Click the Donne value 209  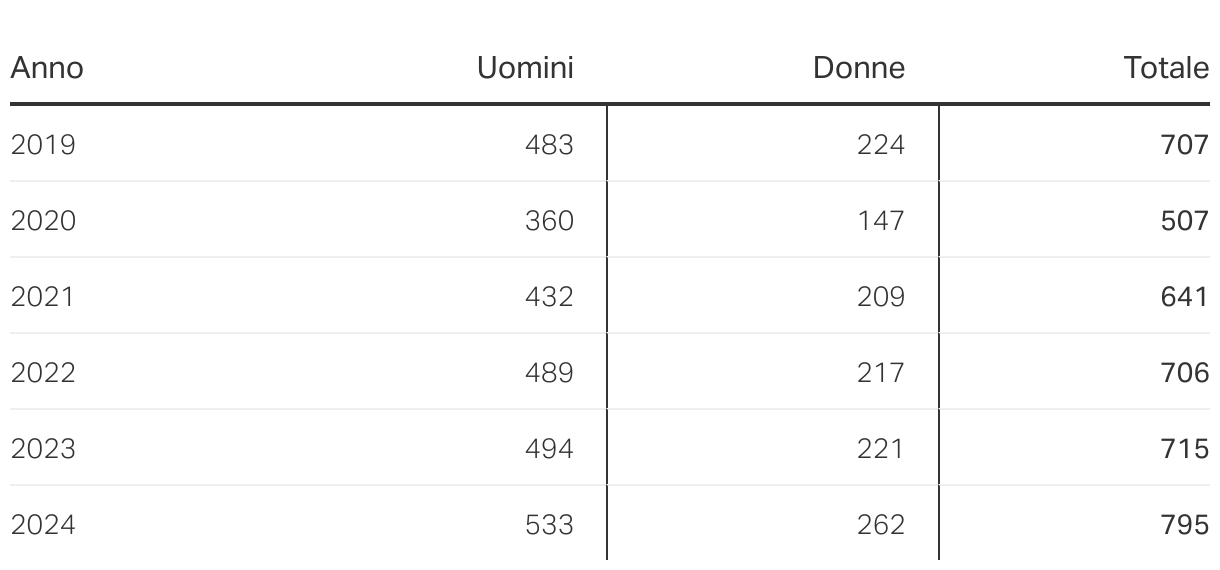pyautogui.click(x=881, y=297)
